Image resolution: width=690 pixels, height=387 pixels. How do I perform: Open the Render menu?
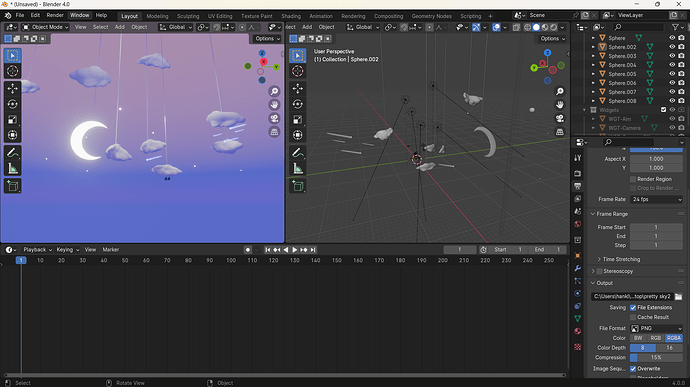pyautogui.click(x=55, y=15)
